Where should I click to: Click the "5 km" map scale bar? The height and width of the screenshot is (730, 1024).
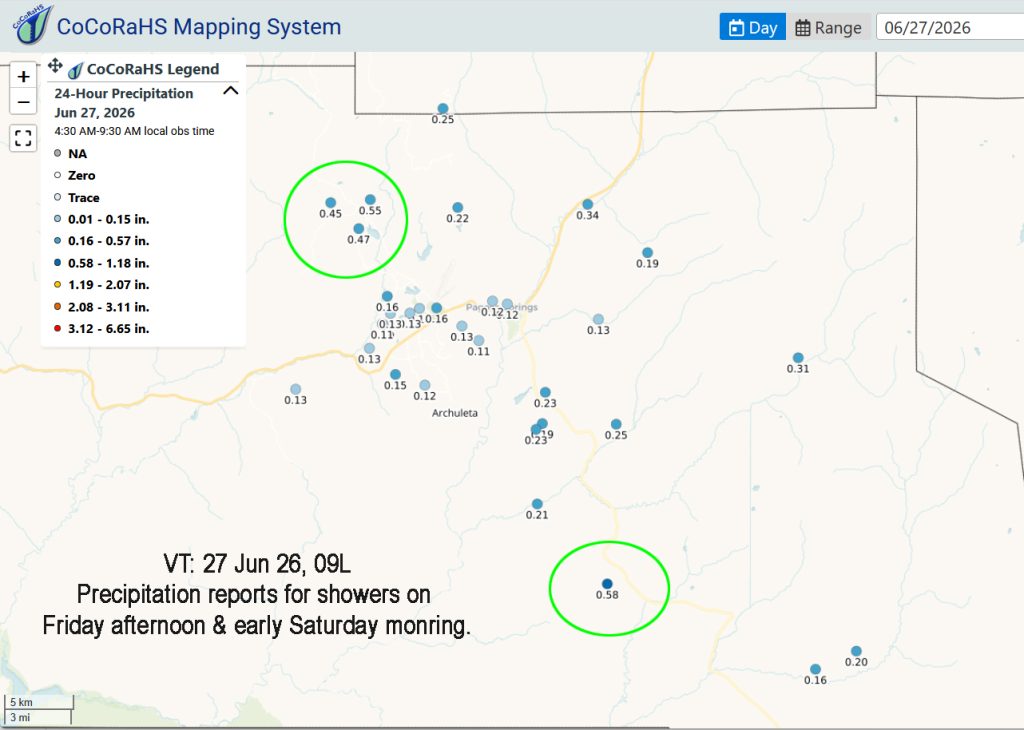pyautogui.click(x=39, y=703)
